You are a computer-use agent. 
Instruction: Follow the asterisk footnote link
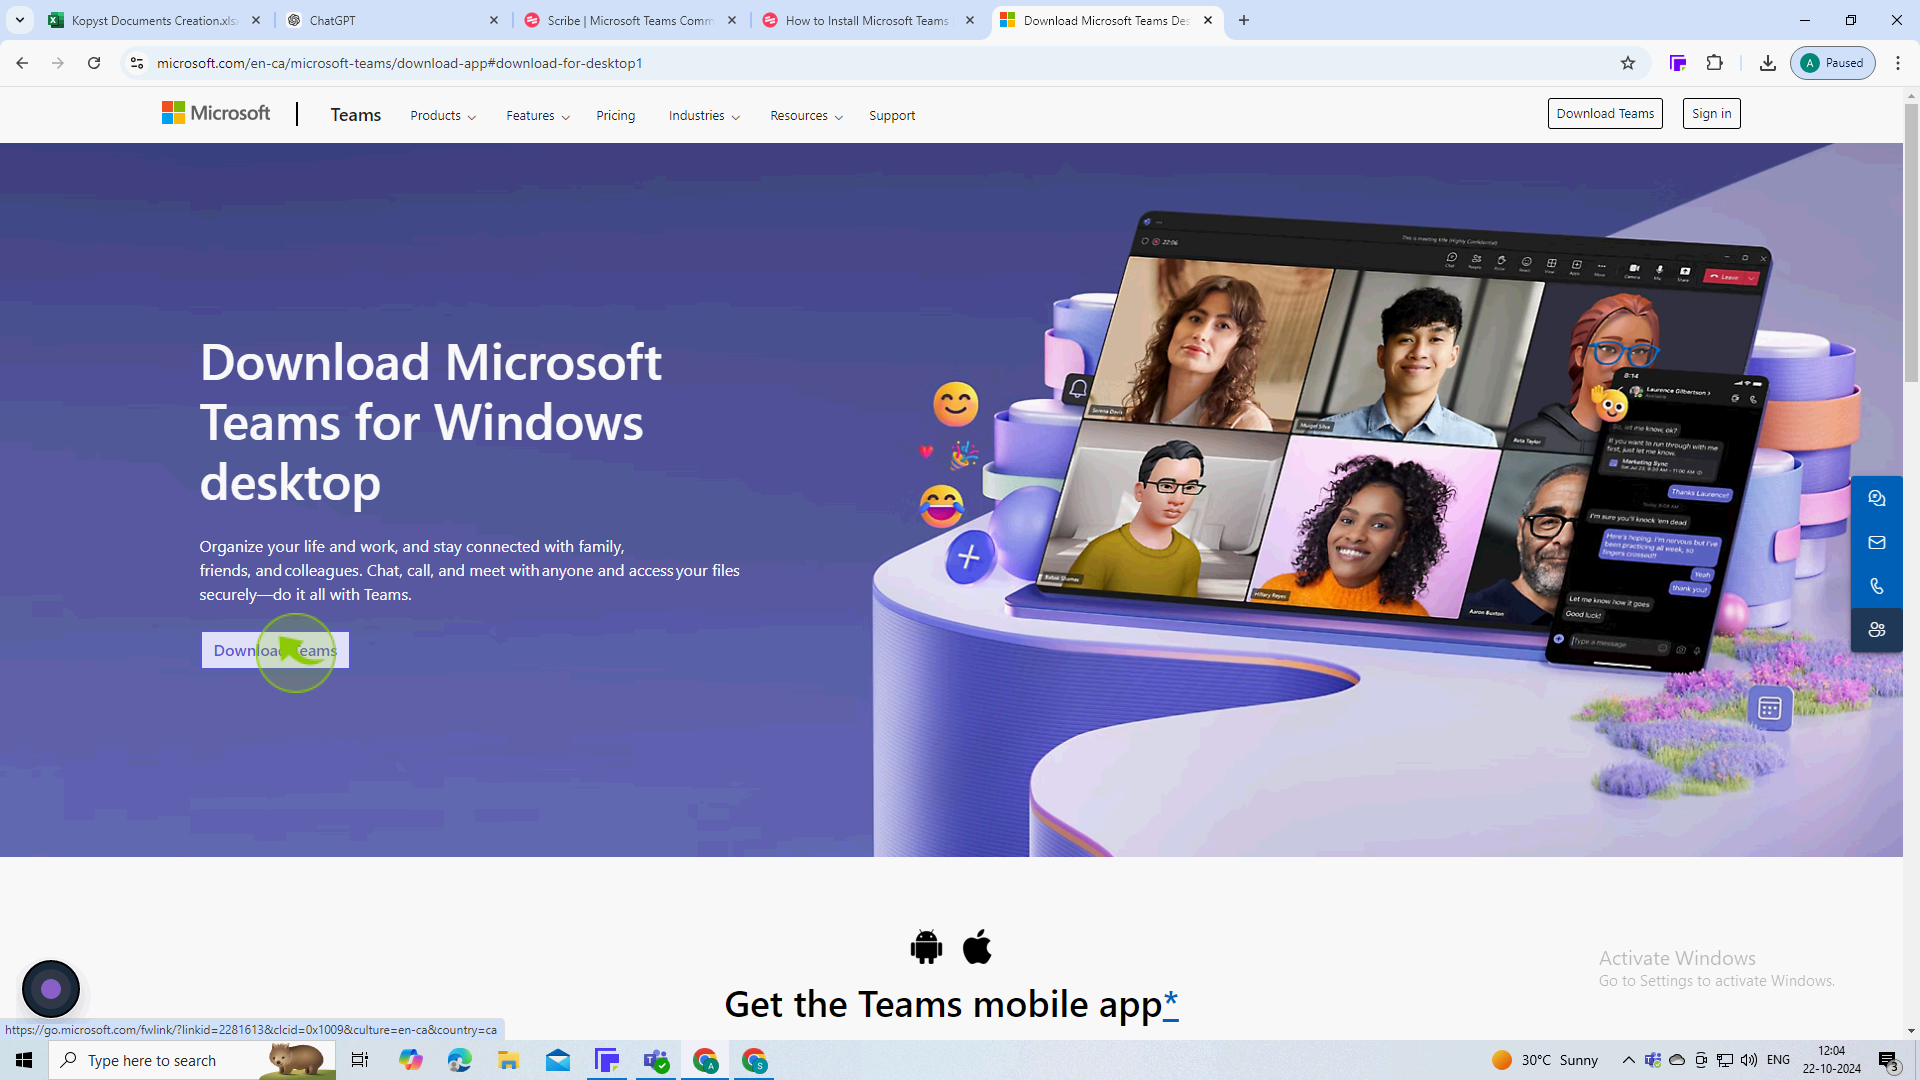[1171, 1002]
